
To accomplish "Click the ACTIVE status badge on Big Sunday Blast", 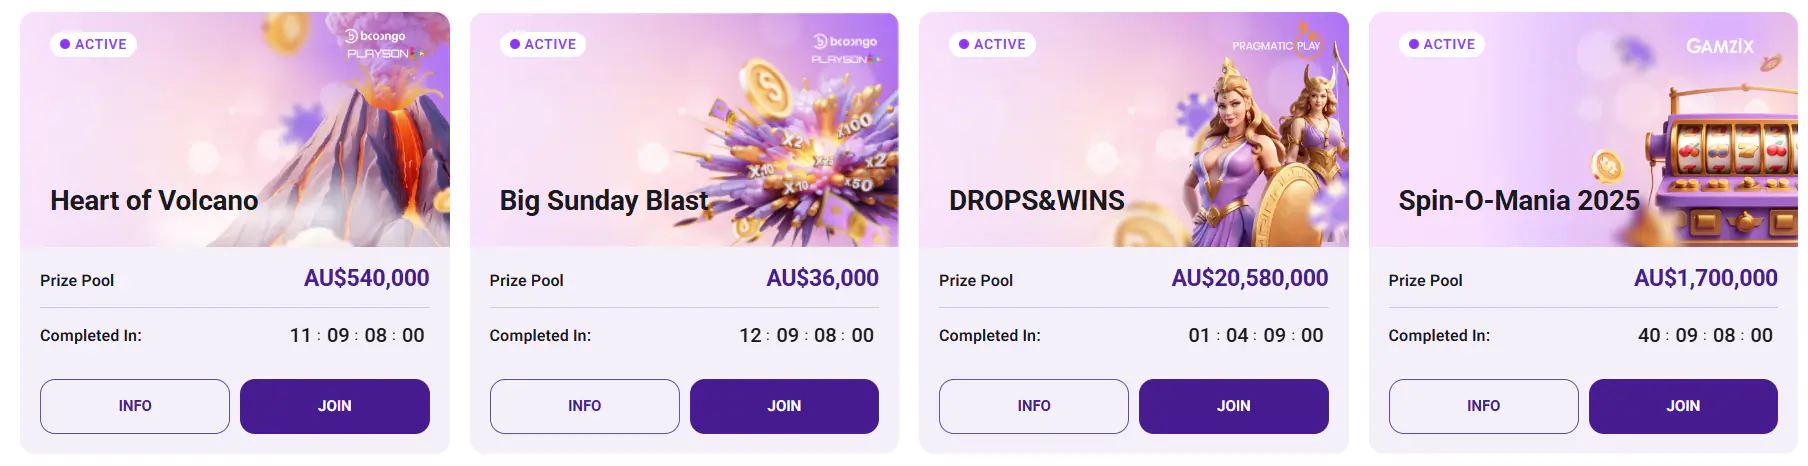I will (543, 44).
